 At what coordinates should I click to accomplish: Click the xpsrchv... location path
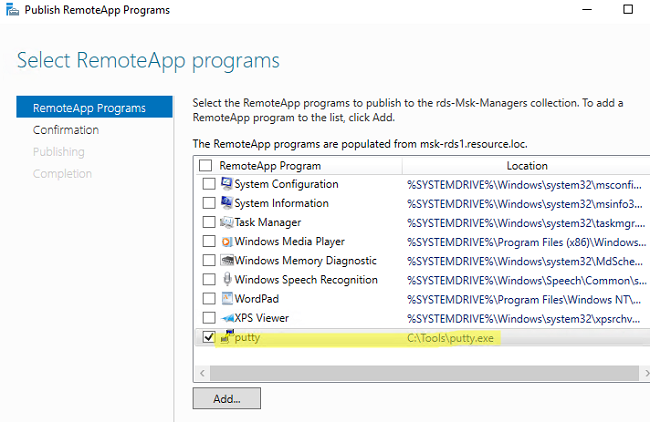point(524,319)
